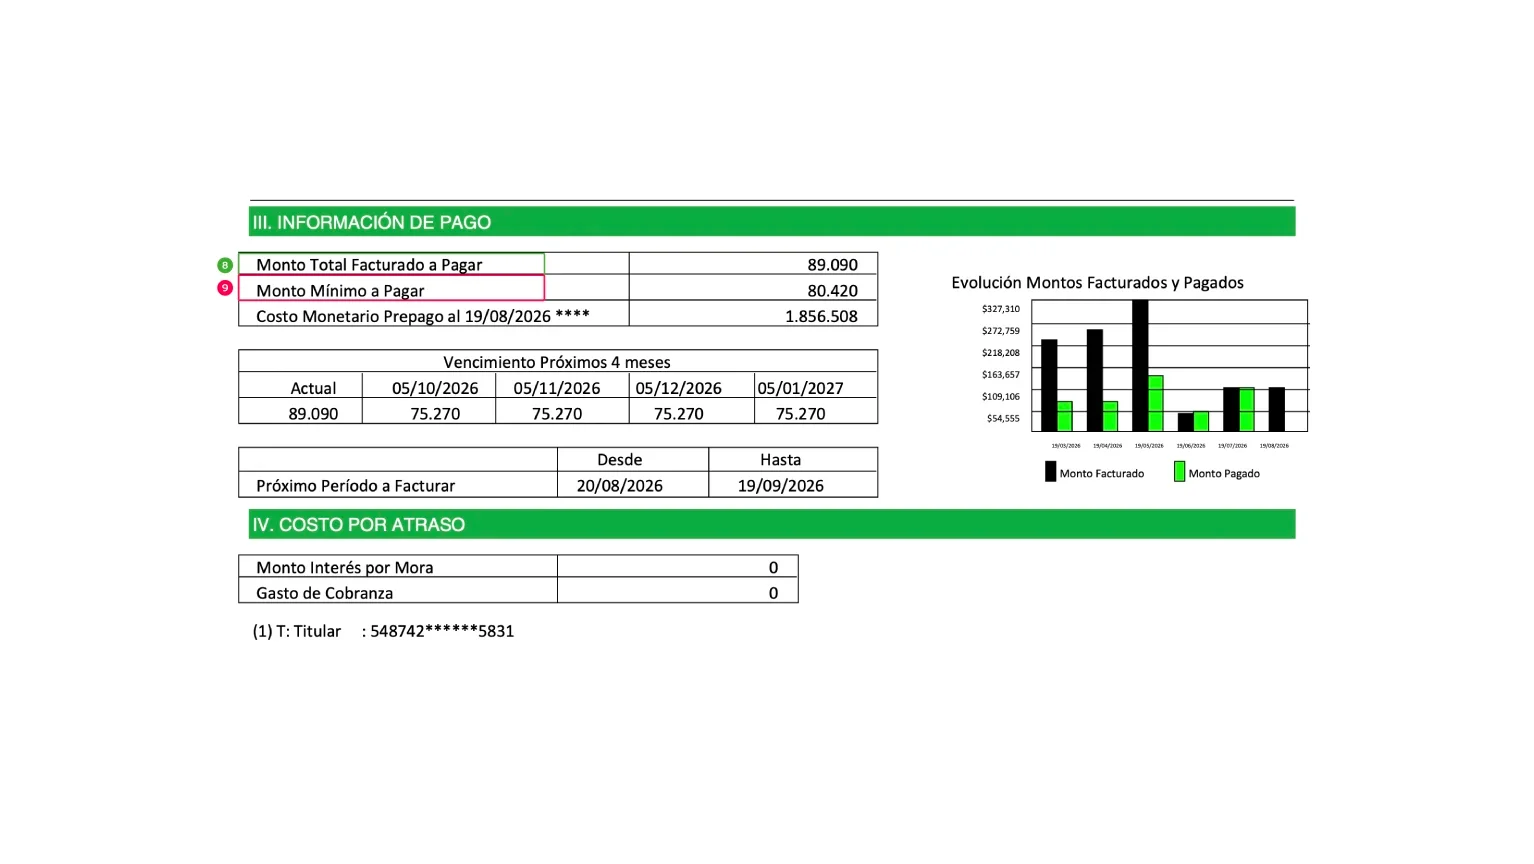The height and width of the screenshot is (864, 1534).
Task: Select the Monto Mínimo a Pagar label
Action: tap(340, 291)
